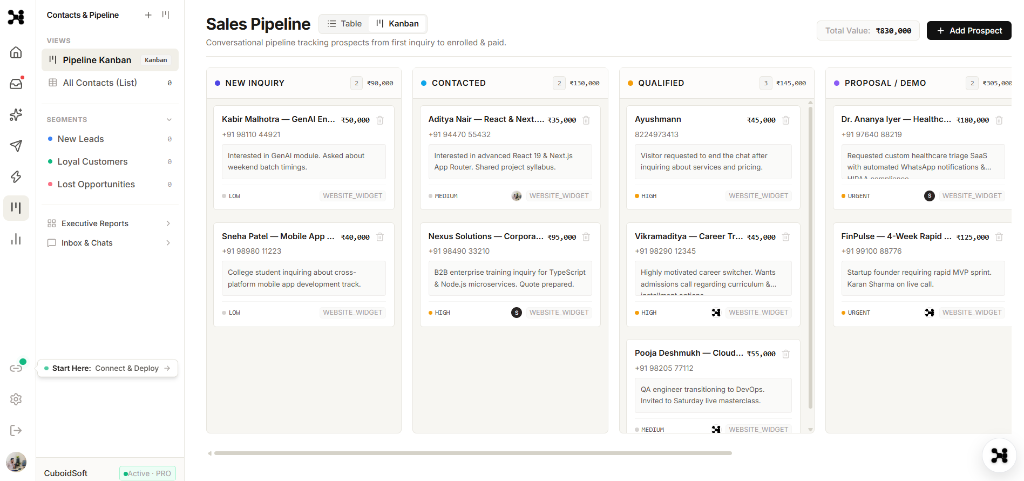
Task: Click the user avatar at the rail bottom
Action: (x=16, y=462)
